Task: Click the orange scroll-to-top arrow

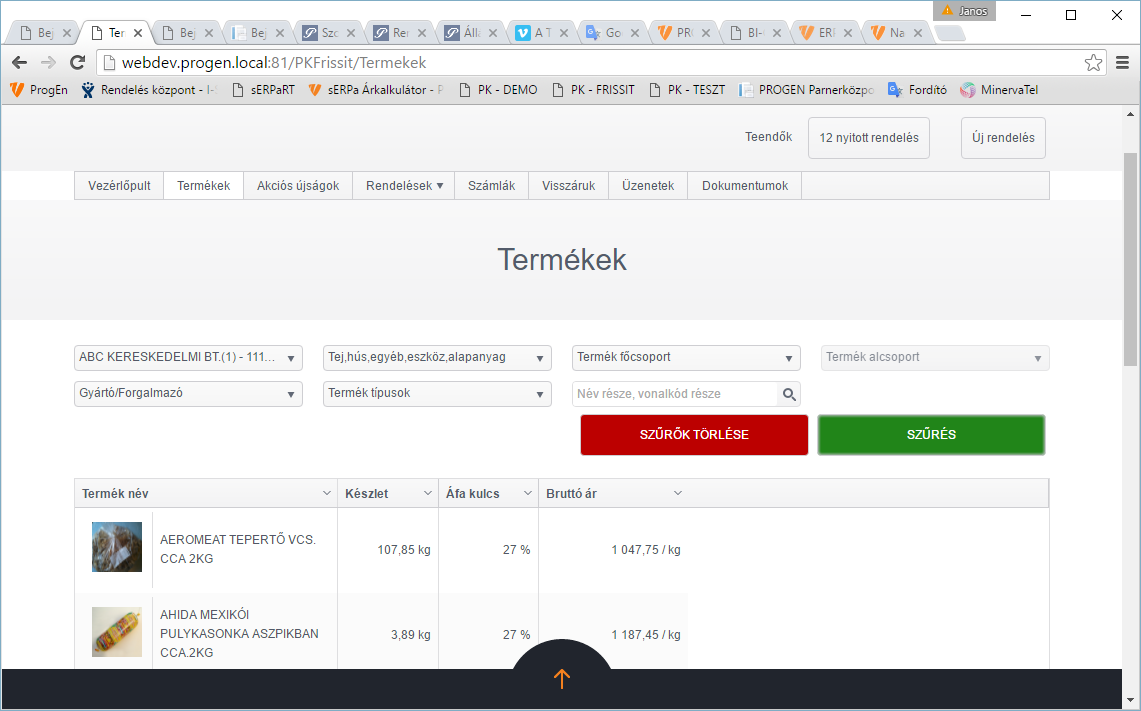Action: coord(562,678)
